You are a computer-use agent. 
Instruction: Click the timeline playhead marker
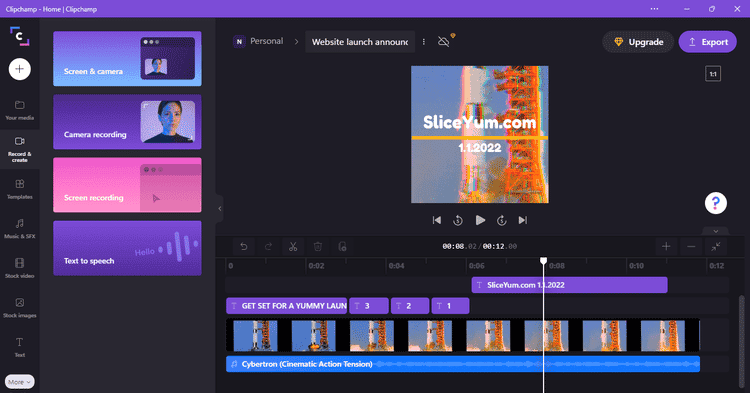(x=543, y=261)
